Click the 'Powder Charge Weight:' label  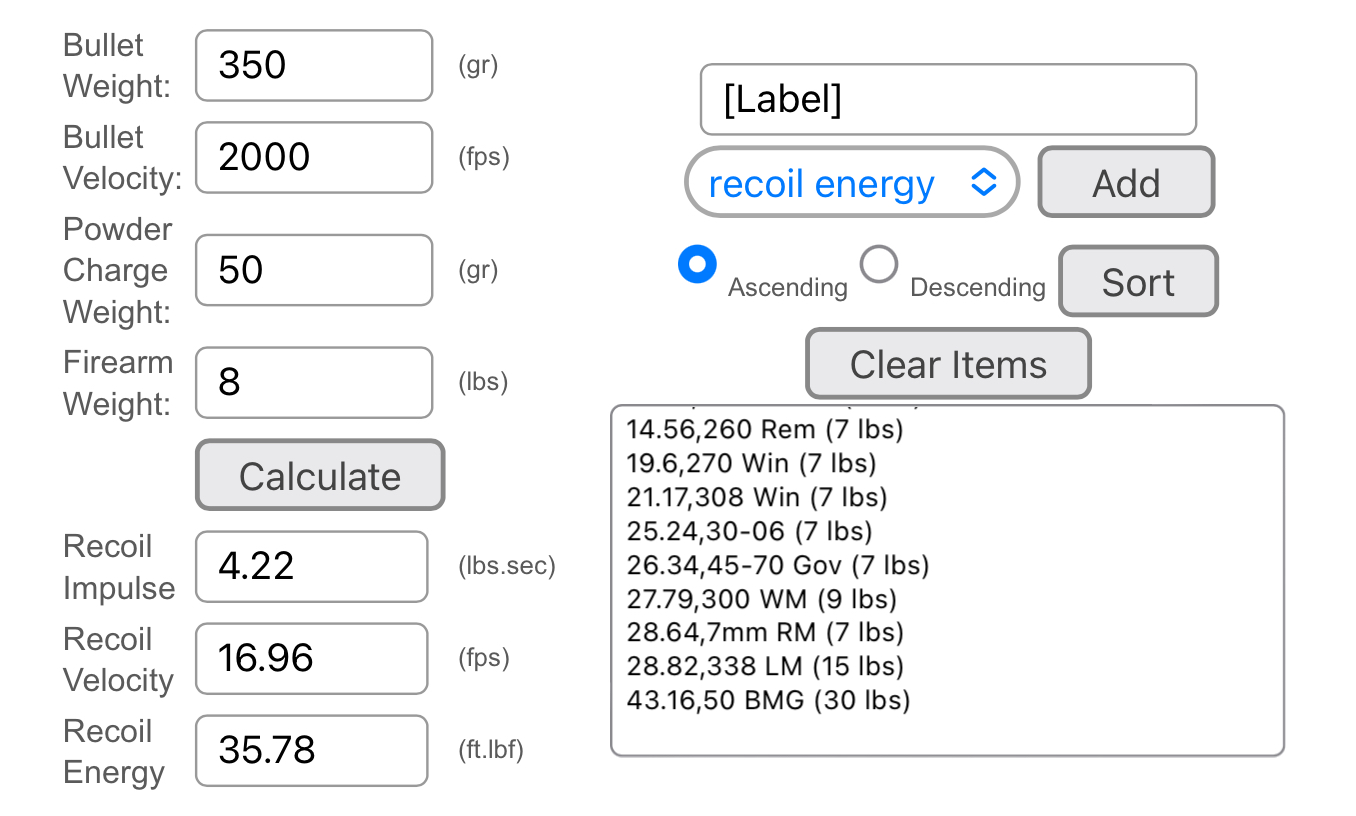[117, 270]
